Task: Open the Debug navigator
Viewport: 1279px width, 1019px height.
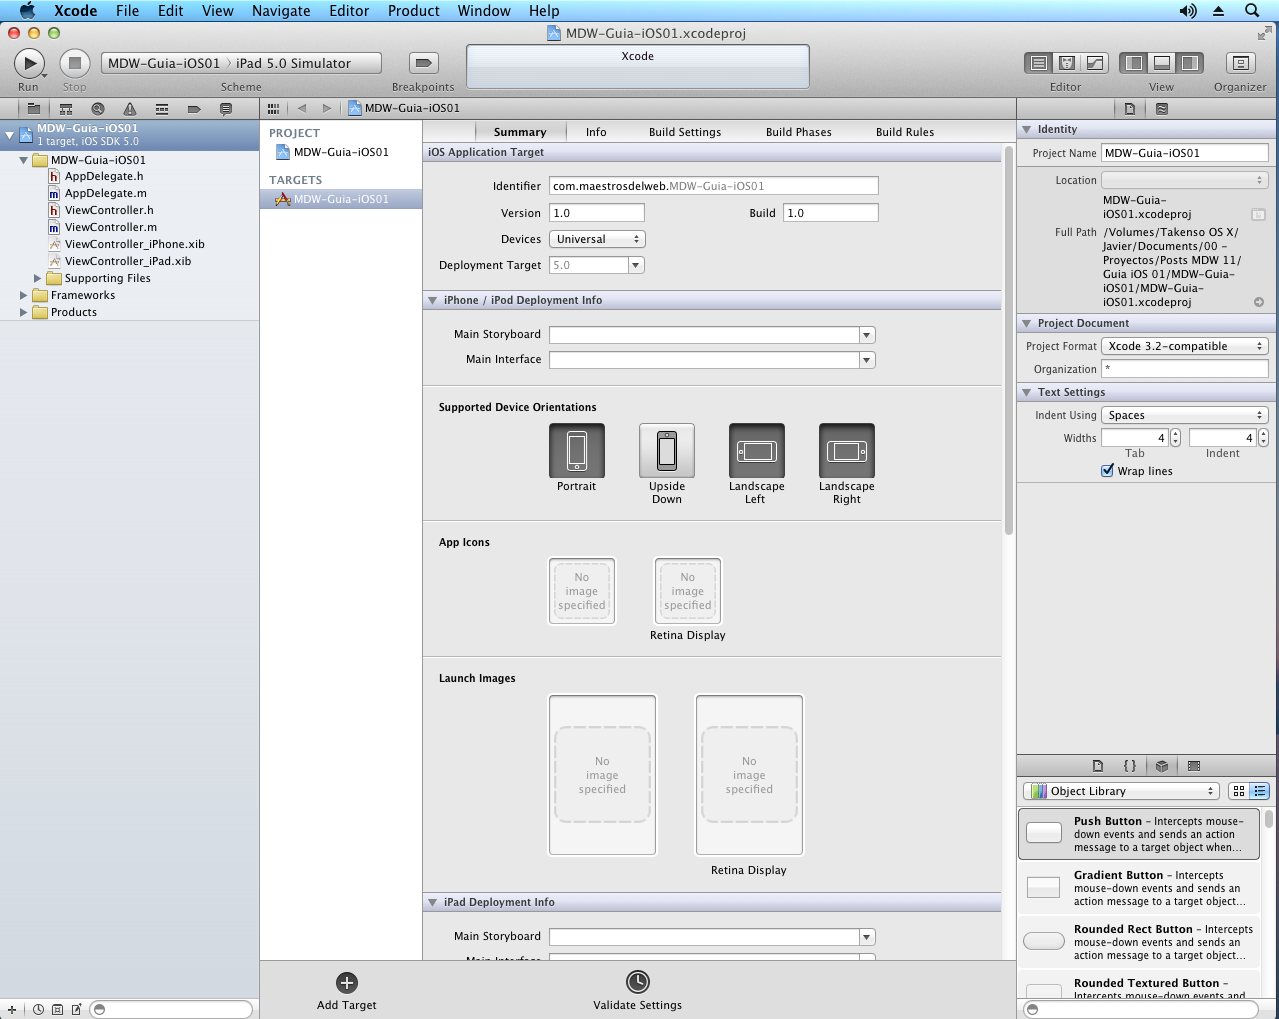Action: pos(162,108)
